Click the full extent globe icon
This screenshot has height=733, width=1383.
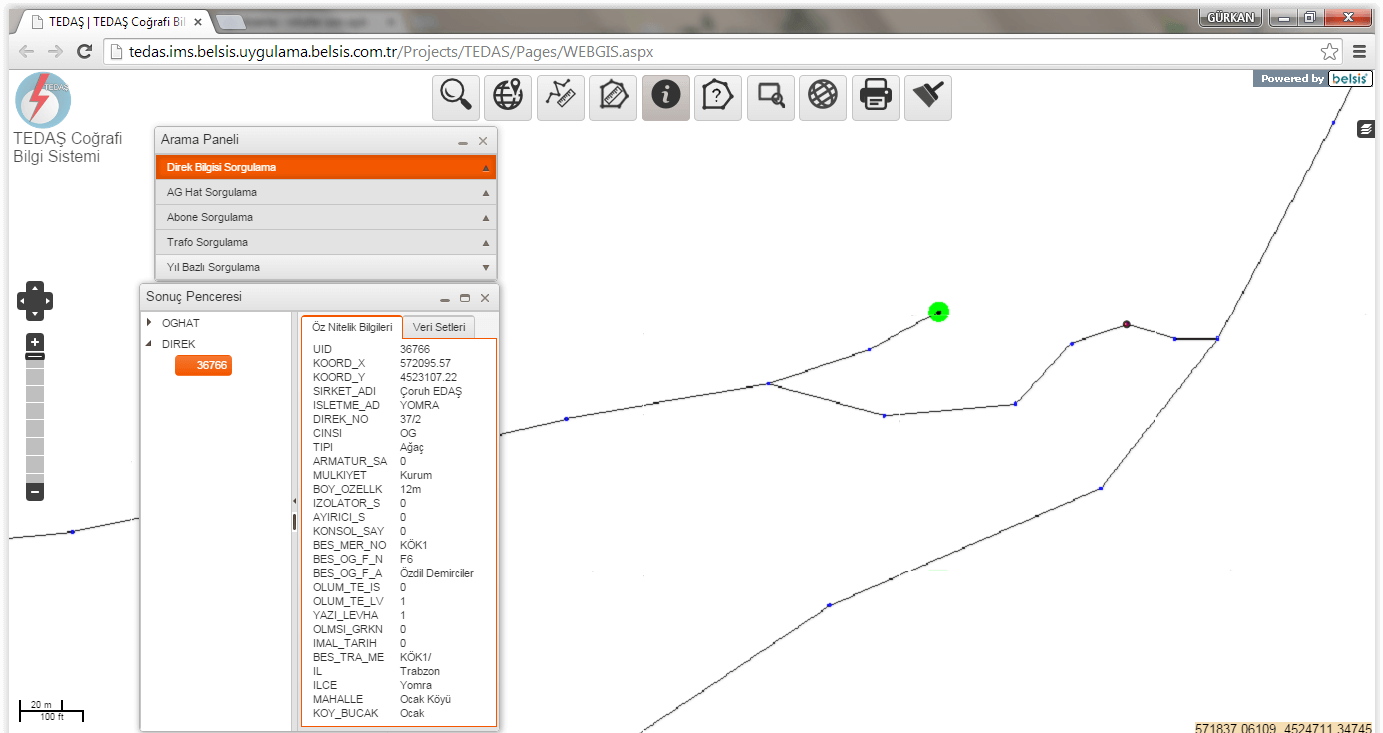pos(823,96)
